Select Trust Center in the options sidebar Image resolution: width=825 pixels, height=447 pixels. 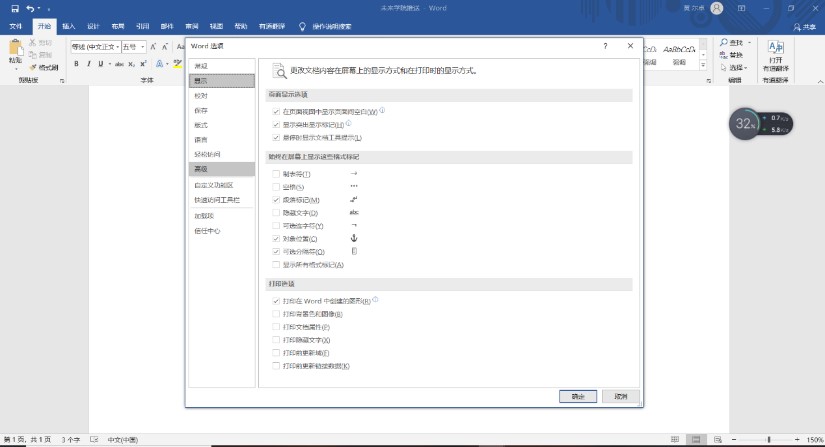tap(222, 231)
